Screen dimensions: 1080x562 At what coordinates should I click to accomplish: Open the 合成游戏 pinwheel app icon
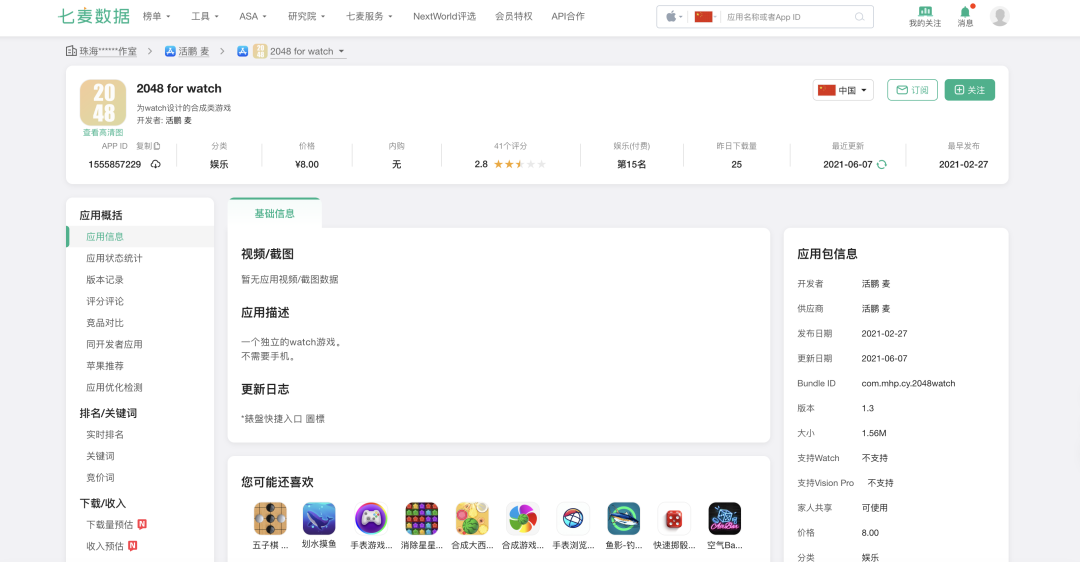point(522,519)
